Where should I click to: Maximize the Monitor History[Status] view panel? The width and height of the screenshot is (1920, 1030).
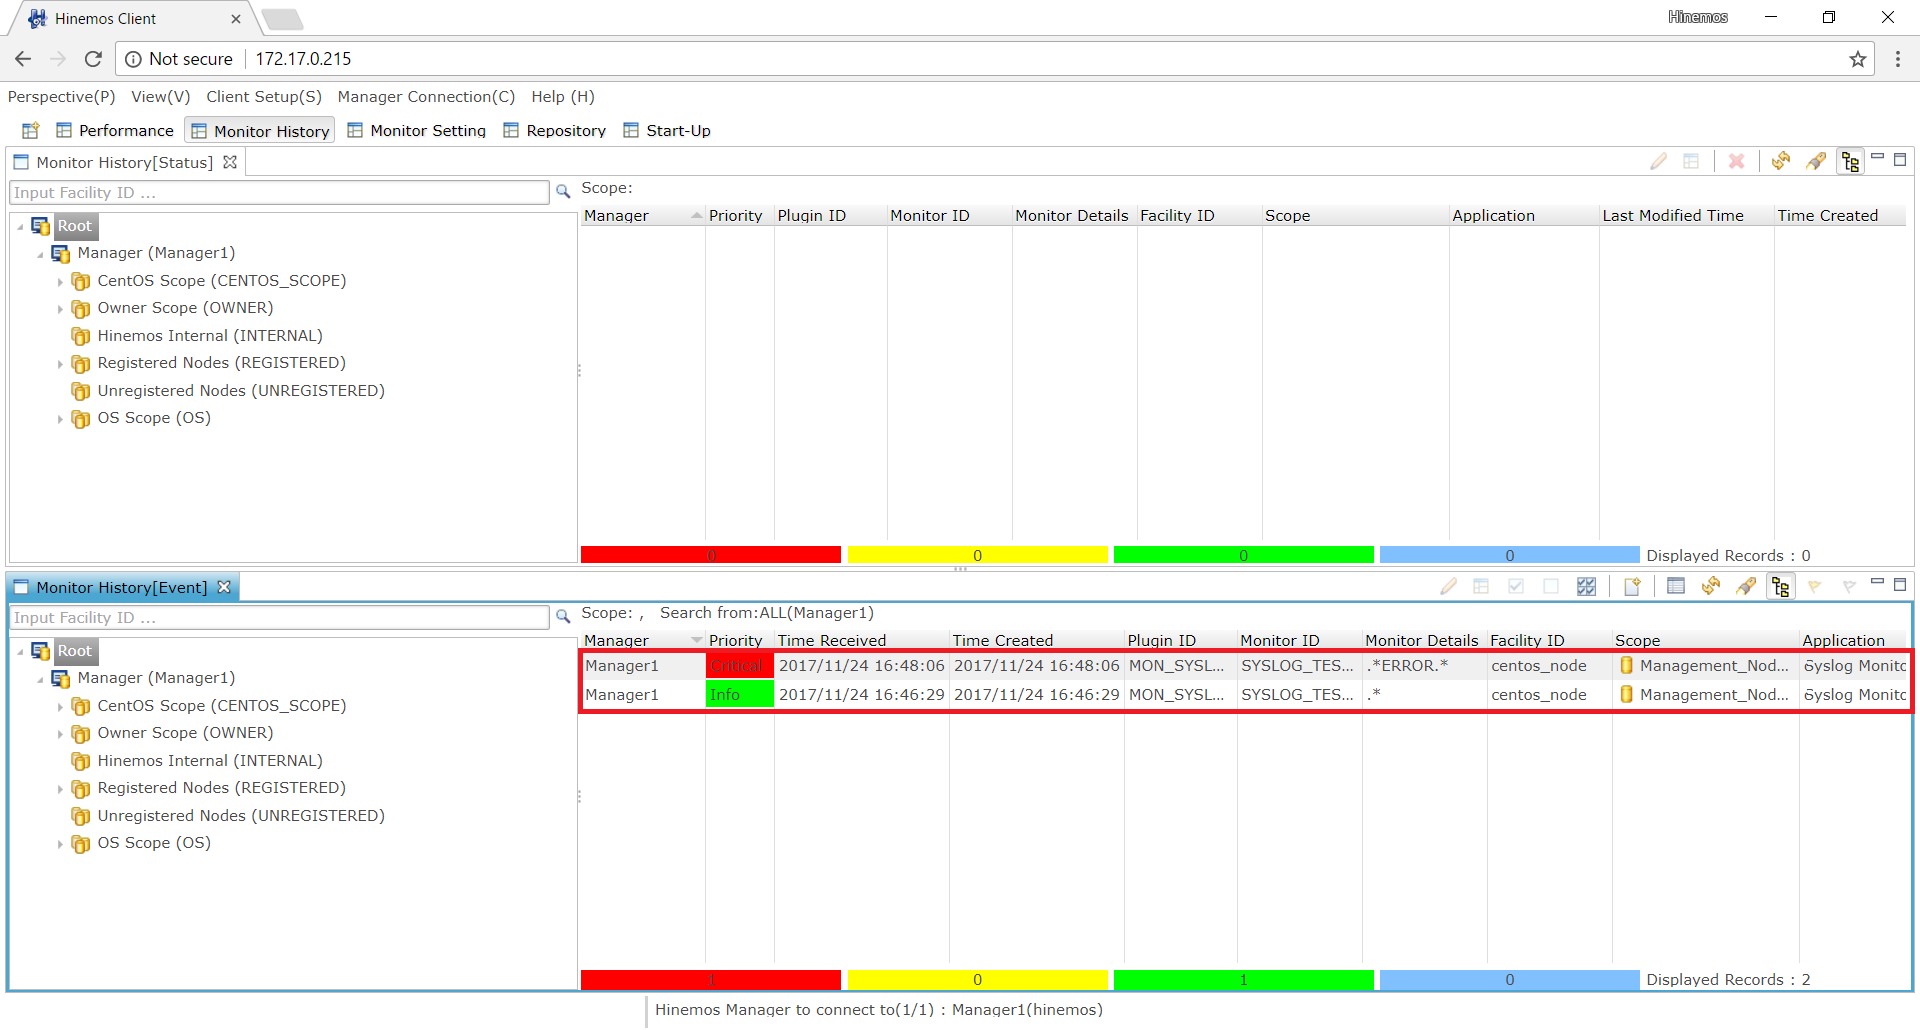(x=1900, y=159)
